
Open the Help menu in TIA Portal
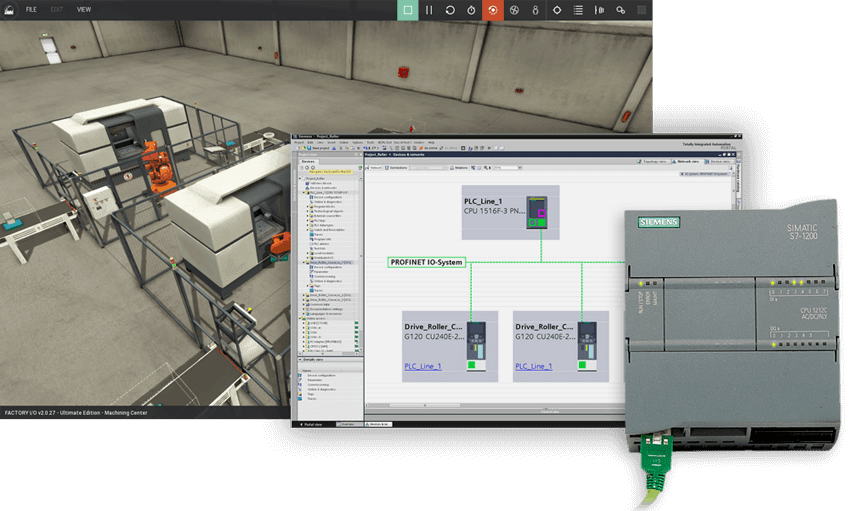coord(431,143)
